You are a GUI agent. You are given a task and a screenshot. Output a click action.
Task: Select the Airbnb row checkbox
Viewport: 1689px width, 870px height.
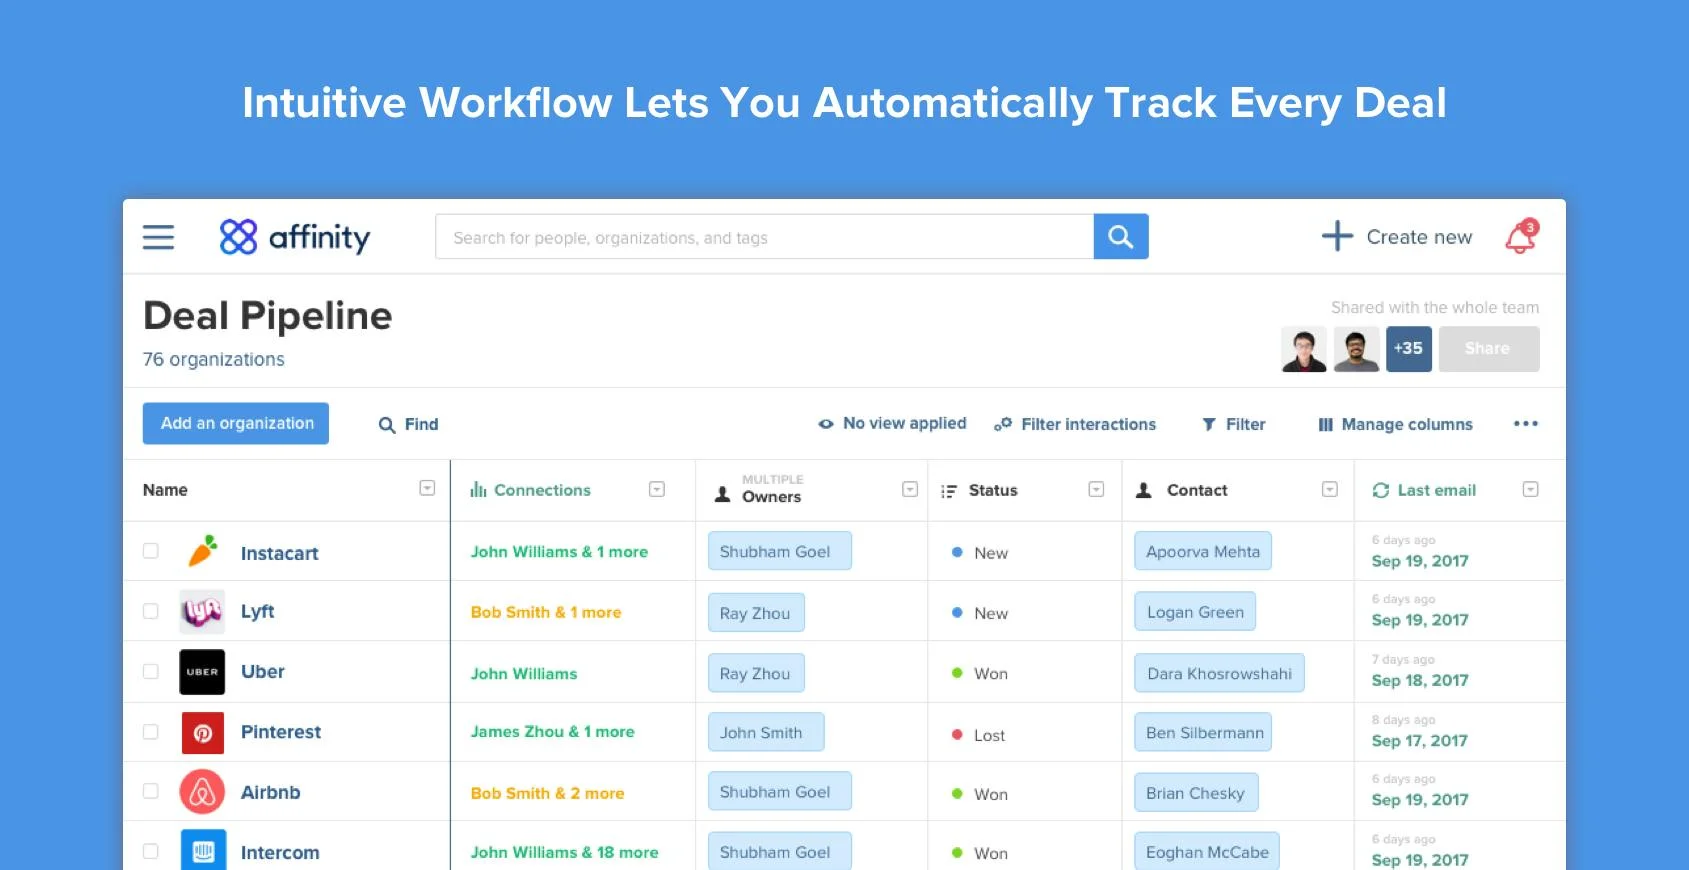coord(151,791)
